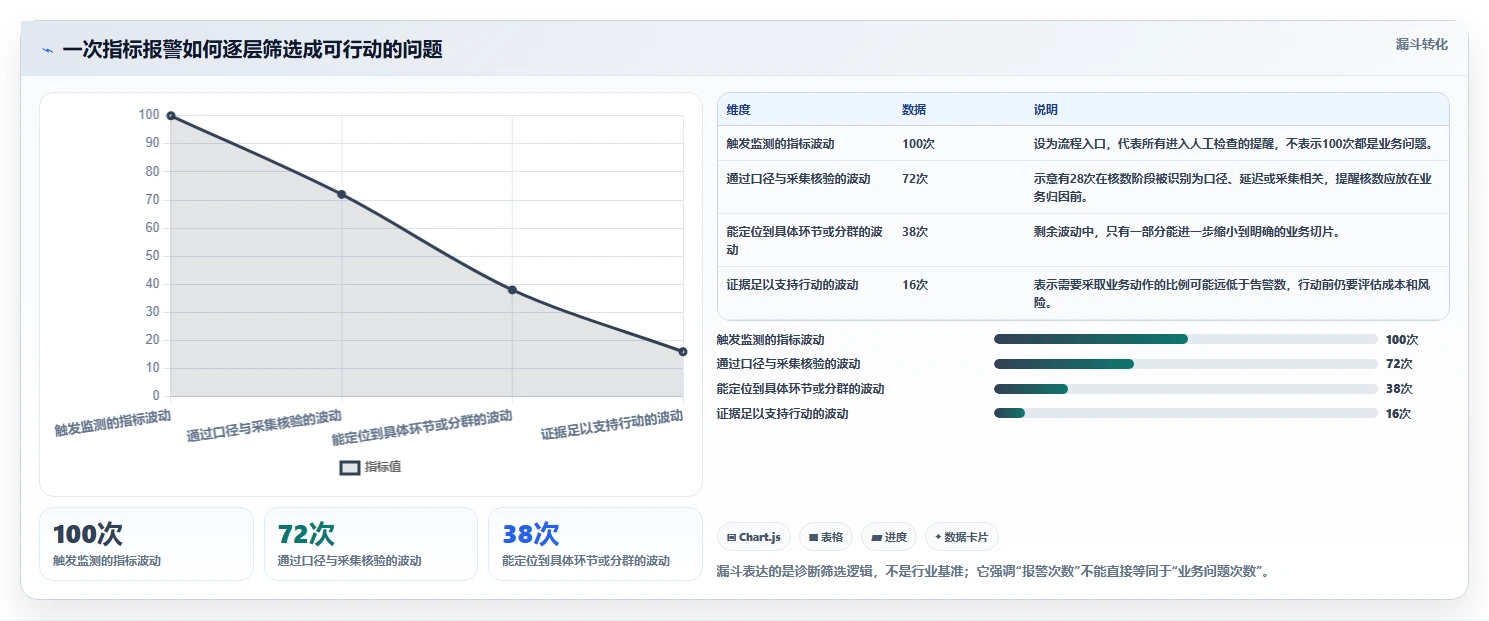Screen dimensions: 1489x621
Task: Click the 100次 label beside the progress bar
Action: [1402, 340]
